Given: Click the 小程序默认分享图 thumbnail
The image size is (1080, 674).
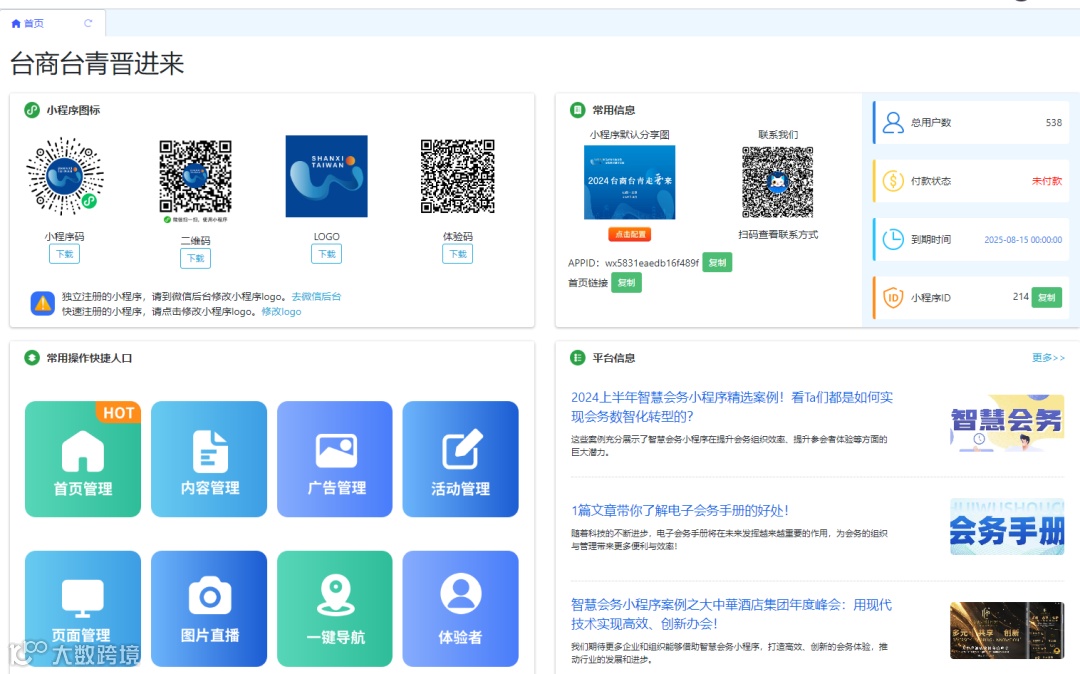Looking at the screenshot, I should (630, 182).
